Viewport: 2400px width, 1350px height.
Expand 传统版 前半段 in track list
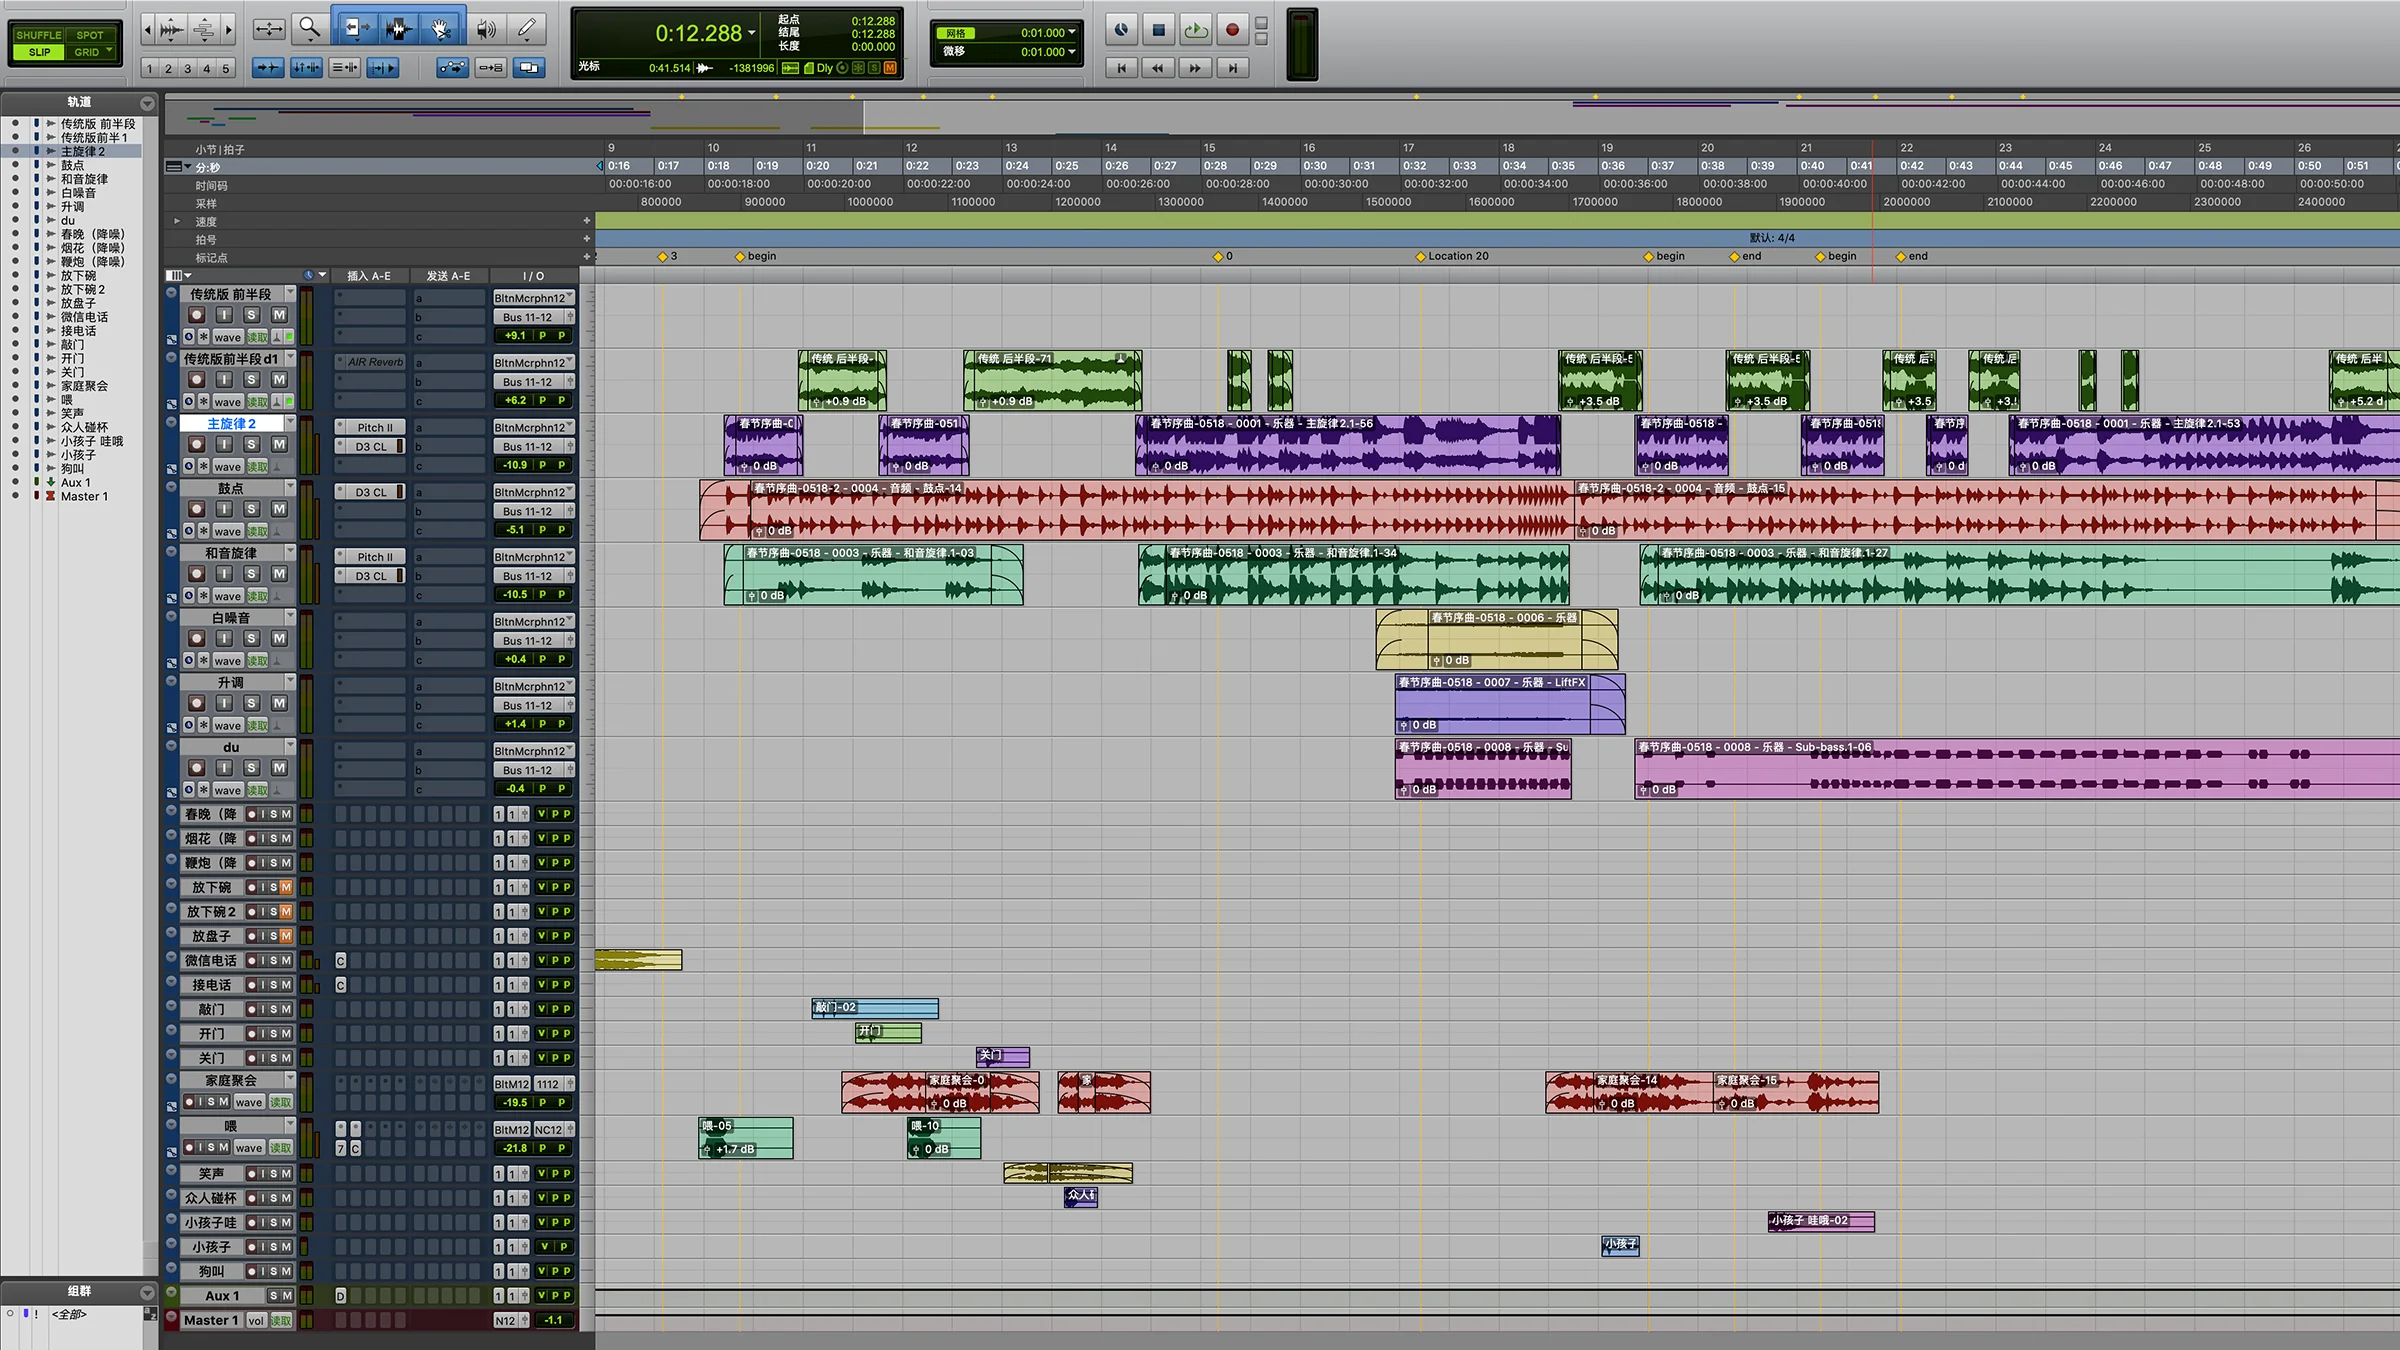[x=51, y=124]
